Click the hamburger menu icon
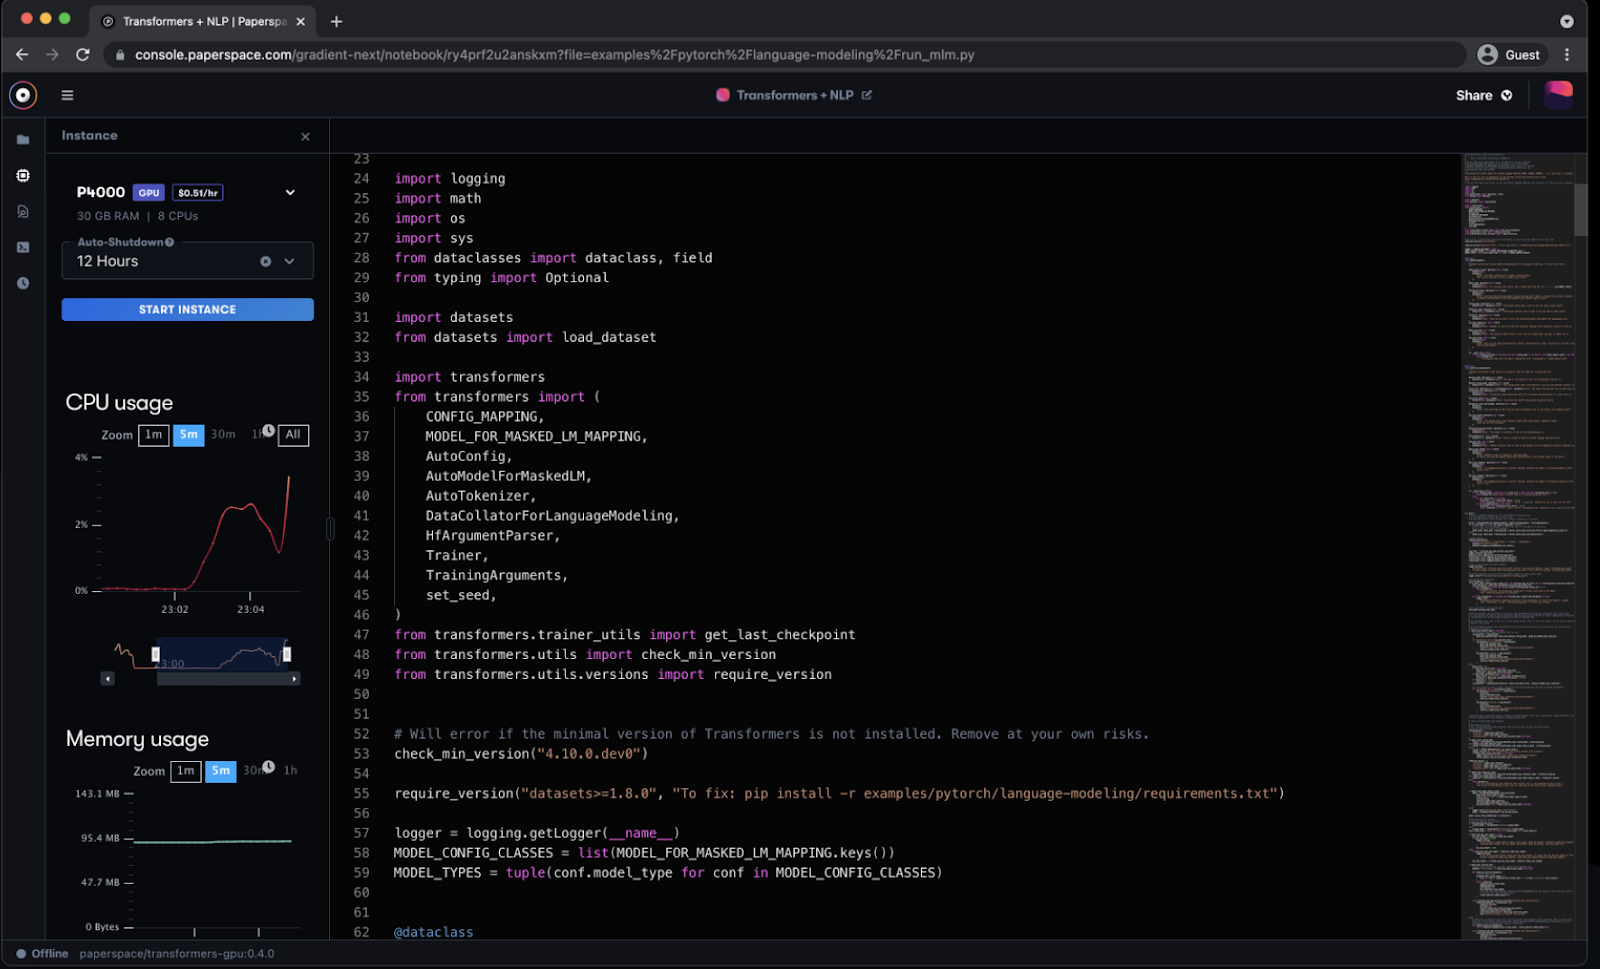This screenshot has width=1600, height=969. click(67, 95)
